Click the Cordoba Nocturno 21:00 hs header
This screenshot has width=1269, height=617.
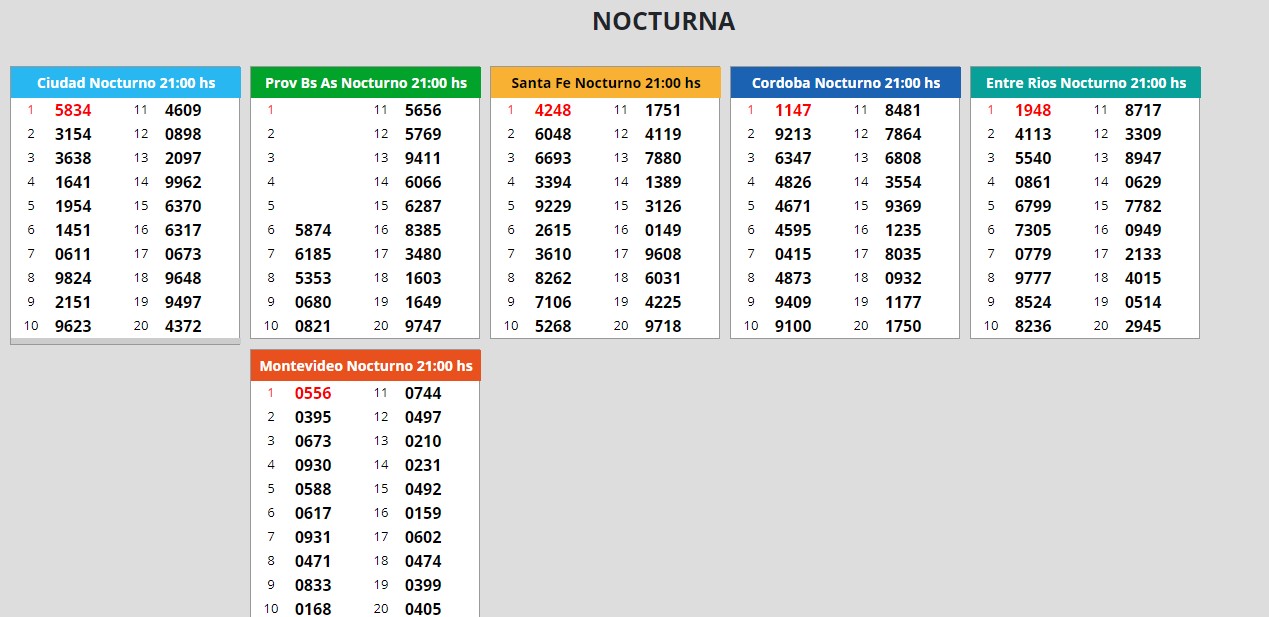pos(845,83)
